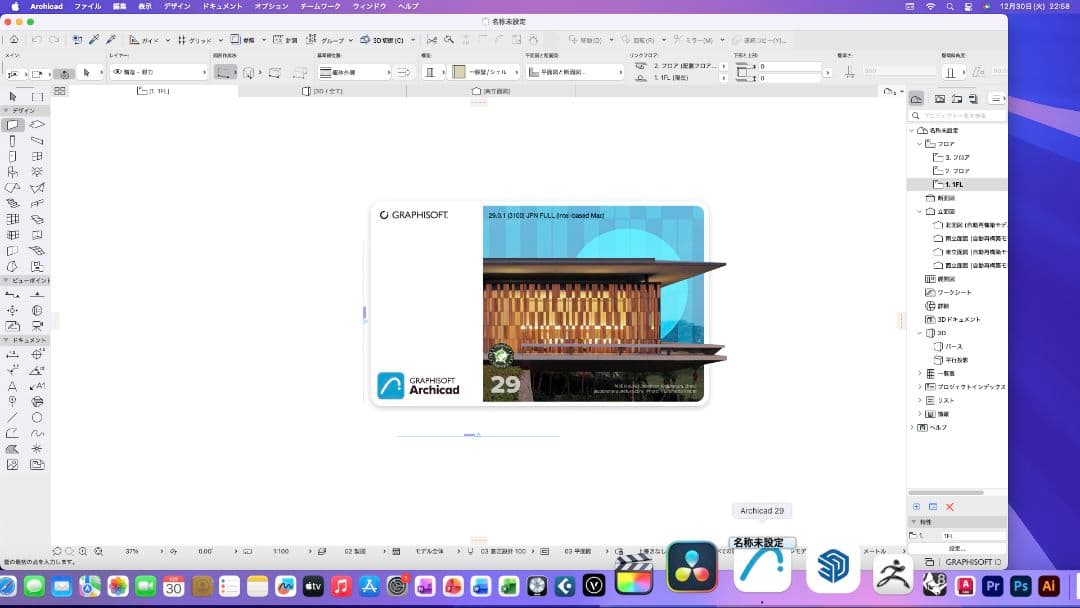1080x608 pixels.
Task: Toggle the ガイド button in the toolbar
Action: [141, 40]
